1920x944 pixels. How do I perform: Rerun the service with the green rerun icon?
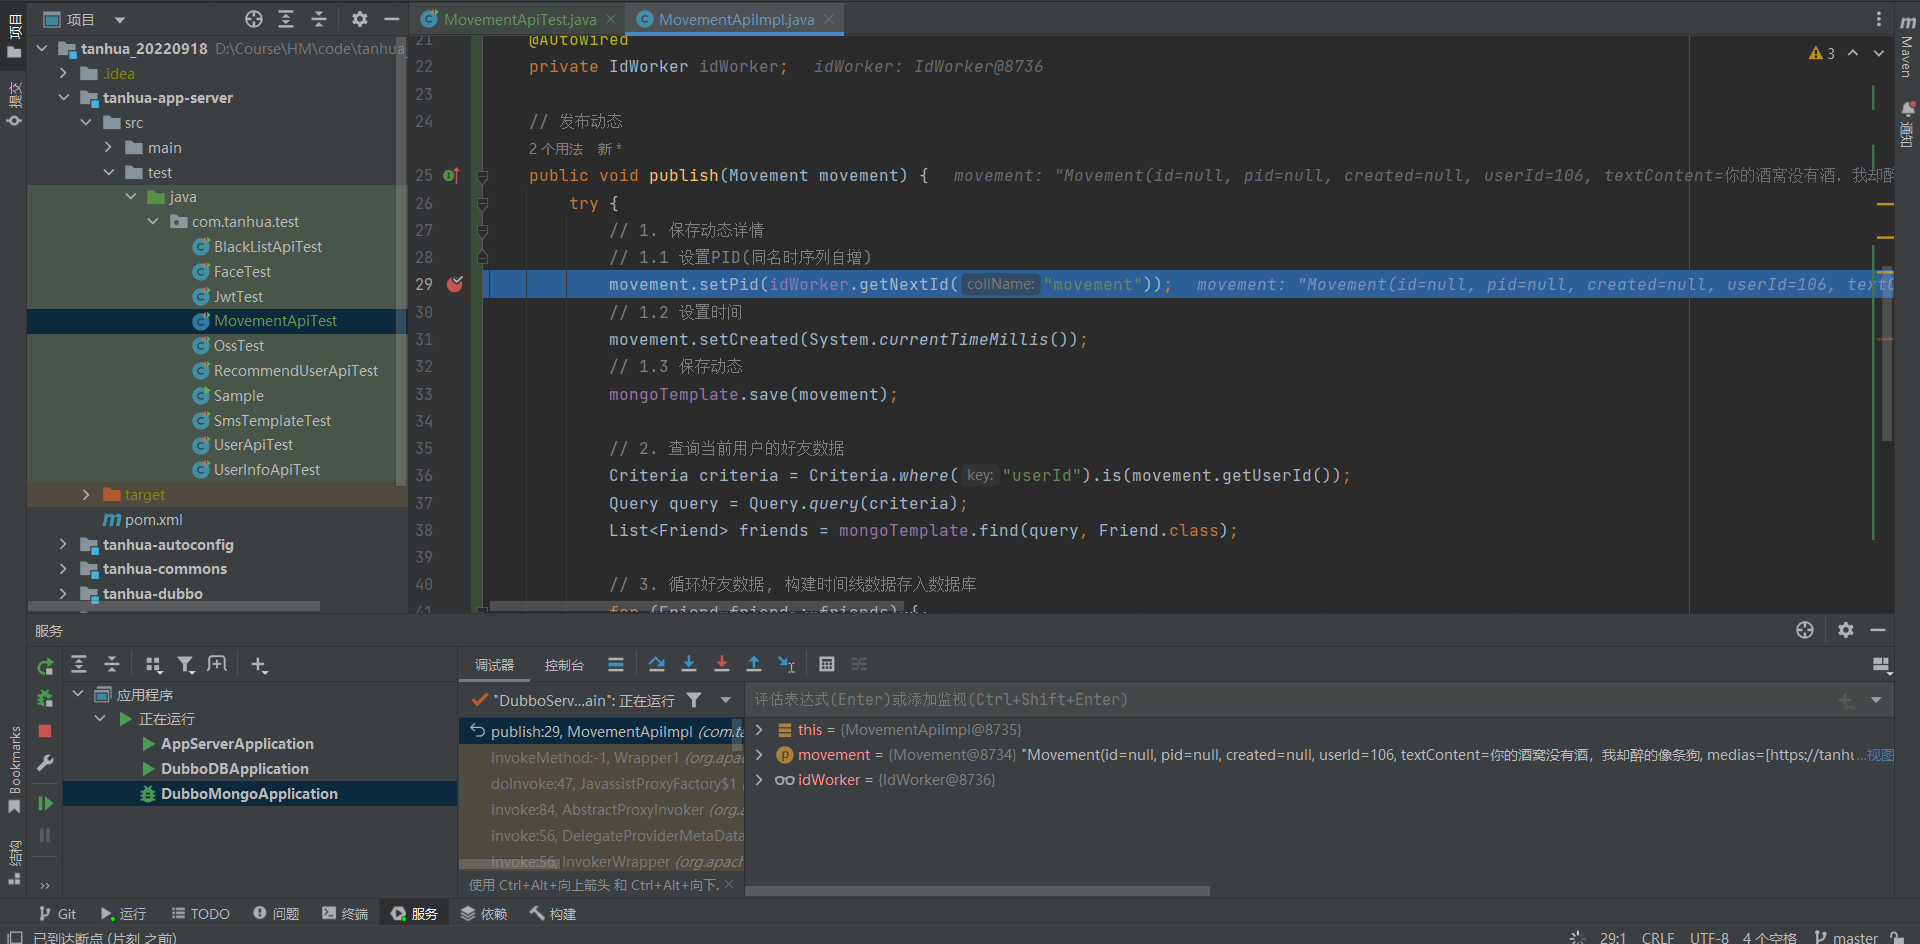click(45, 666)
